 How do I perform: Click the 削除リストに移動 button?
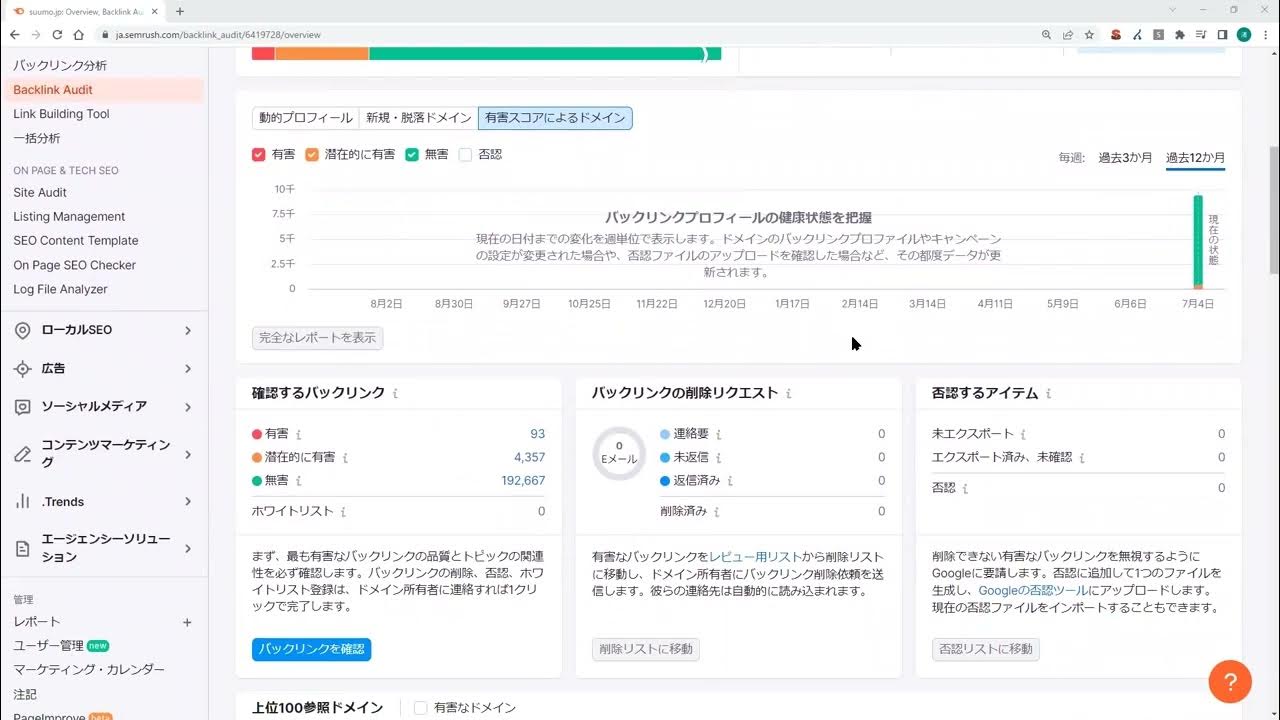pos(645,649)
